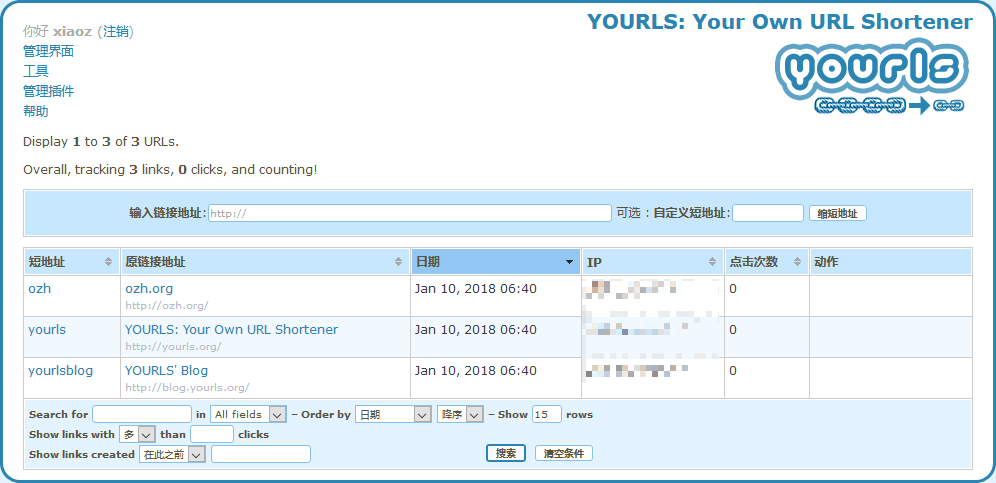Toggle the 日期 column descending arrow
Viewport: 996px width, 483px height.
(570, 262)
